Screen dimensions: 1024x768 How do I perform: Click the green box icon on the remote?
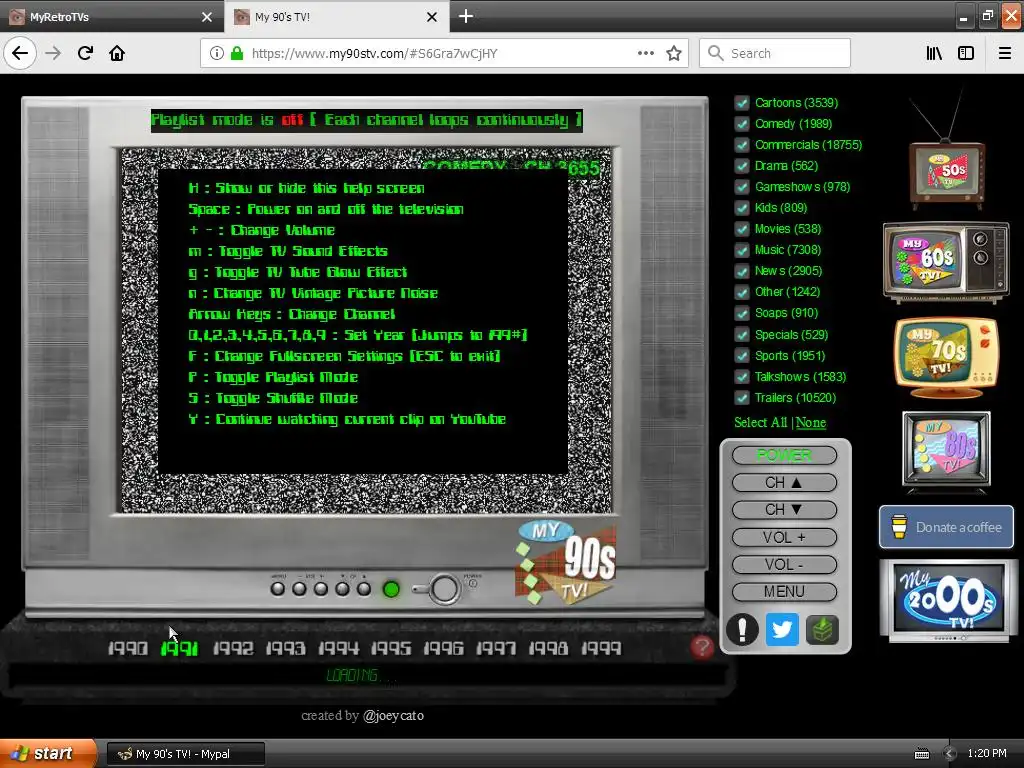pyautogui.click(x=822, y=630)
